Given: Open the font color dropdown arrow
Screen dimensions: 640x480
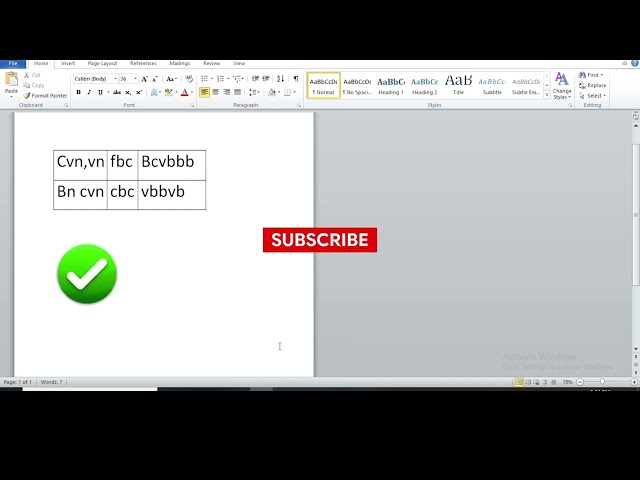Looking at the screenshot, I should click(192, 92).
